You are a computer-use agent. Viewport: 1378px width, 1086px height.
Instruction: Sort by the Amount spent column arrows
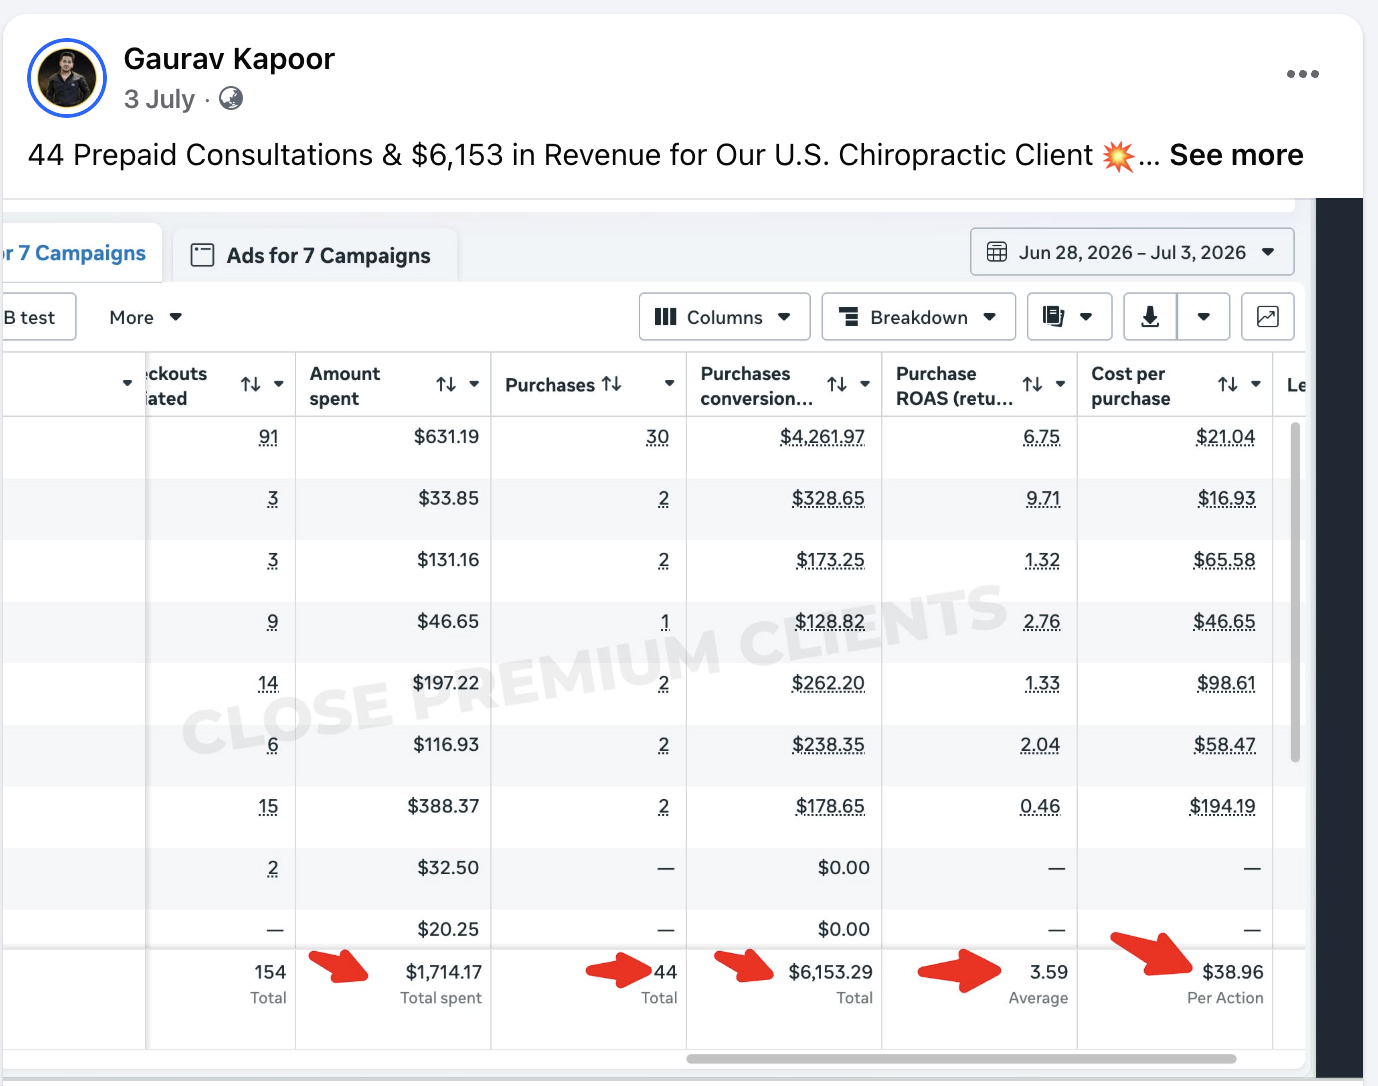(x=446, y=384)
